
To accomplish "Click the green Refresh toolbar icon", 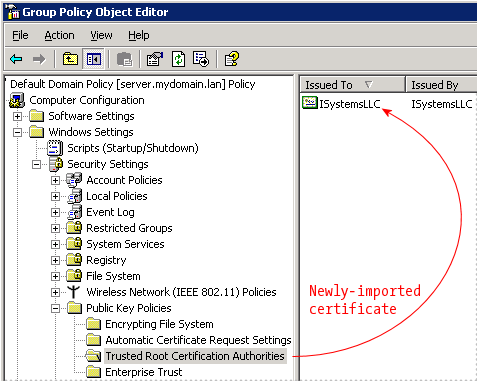I will (178, 59).
